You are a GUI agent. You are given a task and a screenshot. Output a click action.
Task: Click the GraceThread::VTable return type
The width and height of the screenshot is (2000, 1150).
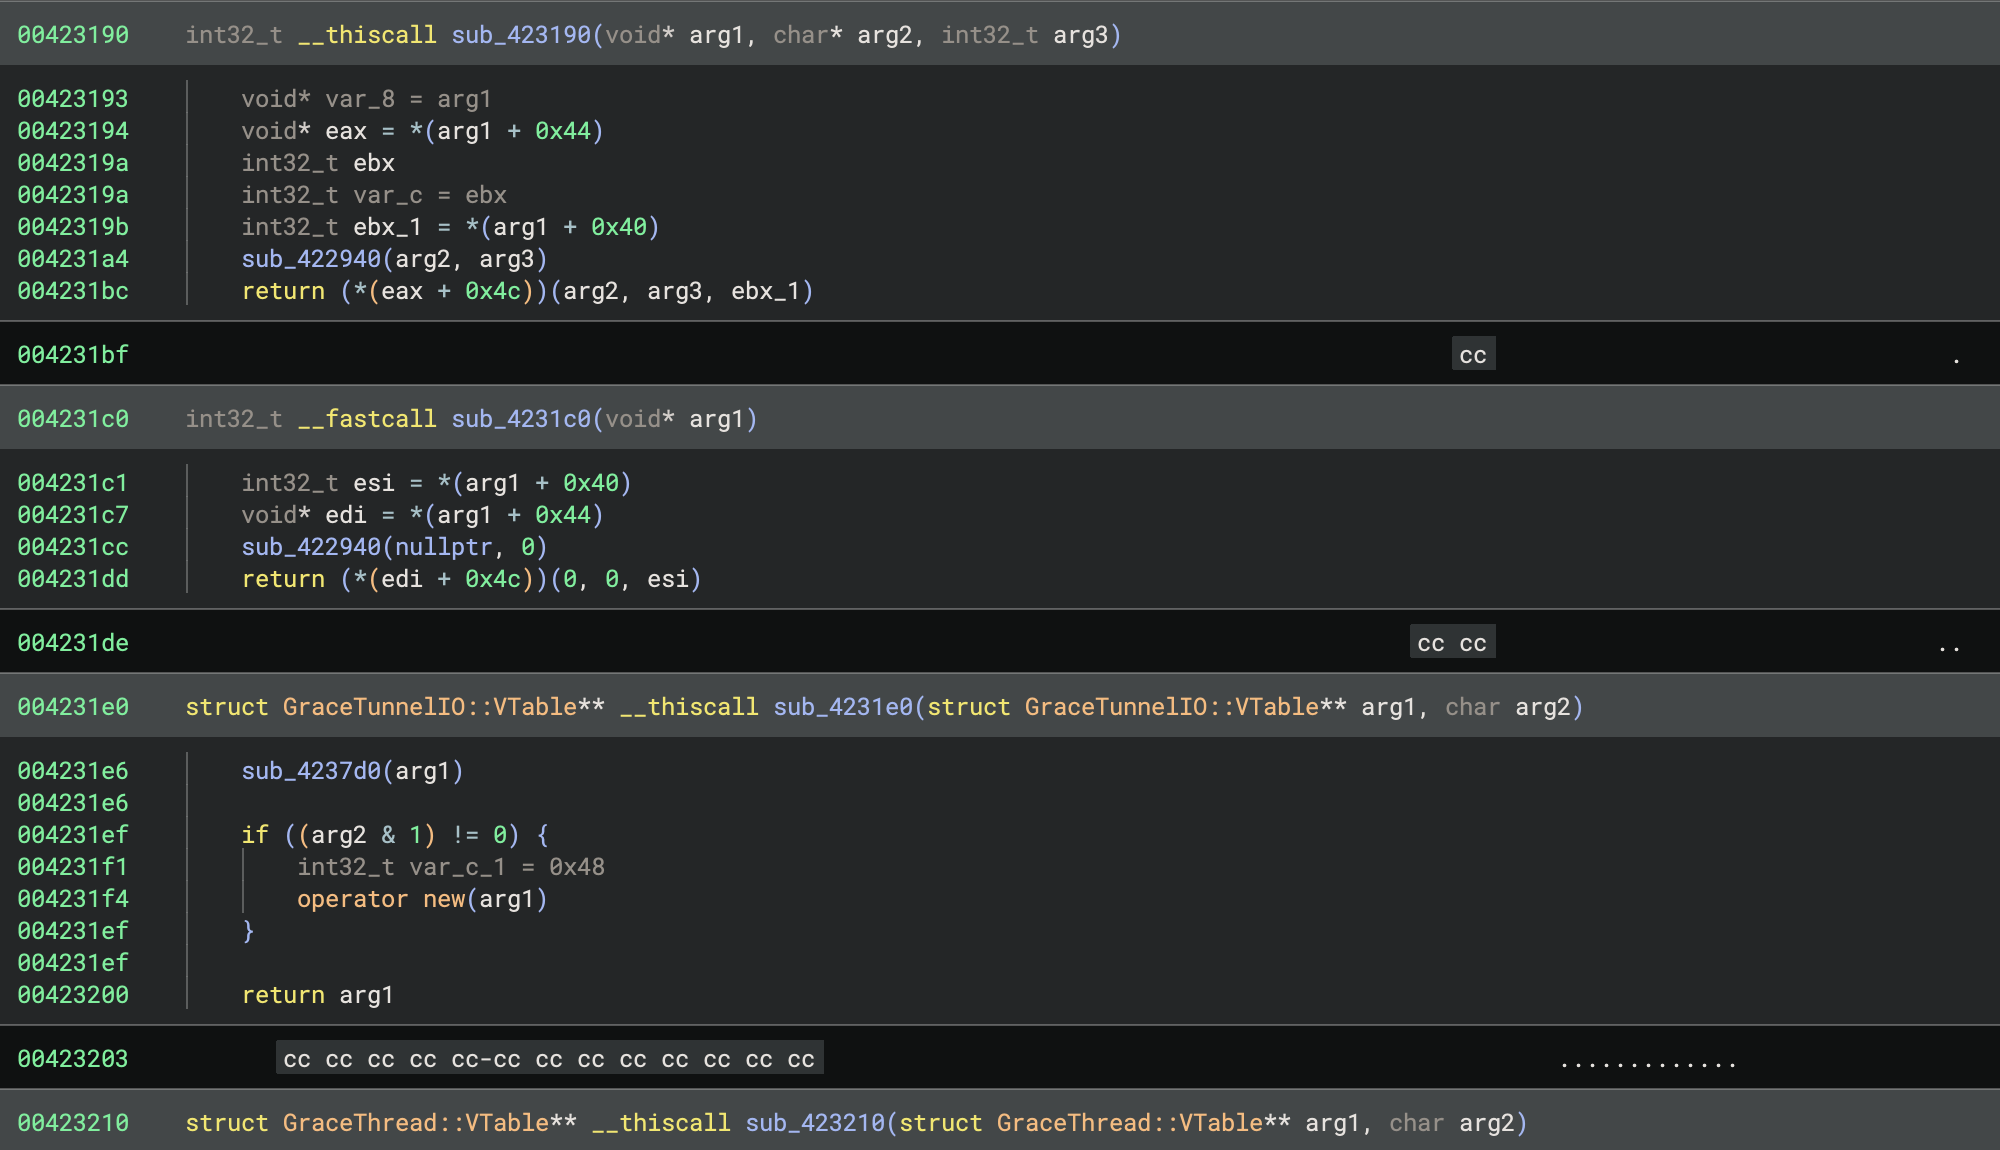click(415, 1123)
